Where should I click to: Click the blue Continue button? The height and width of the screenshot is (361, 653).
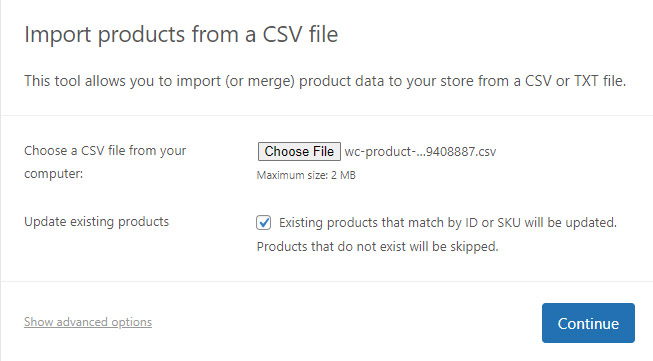(588, 323)
